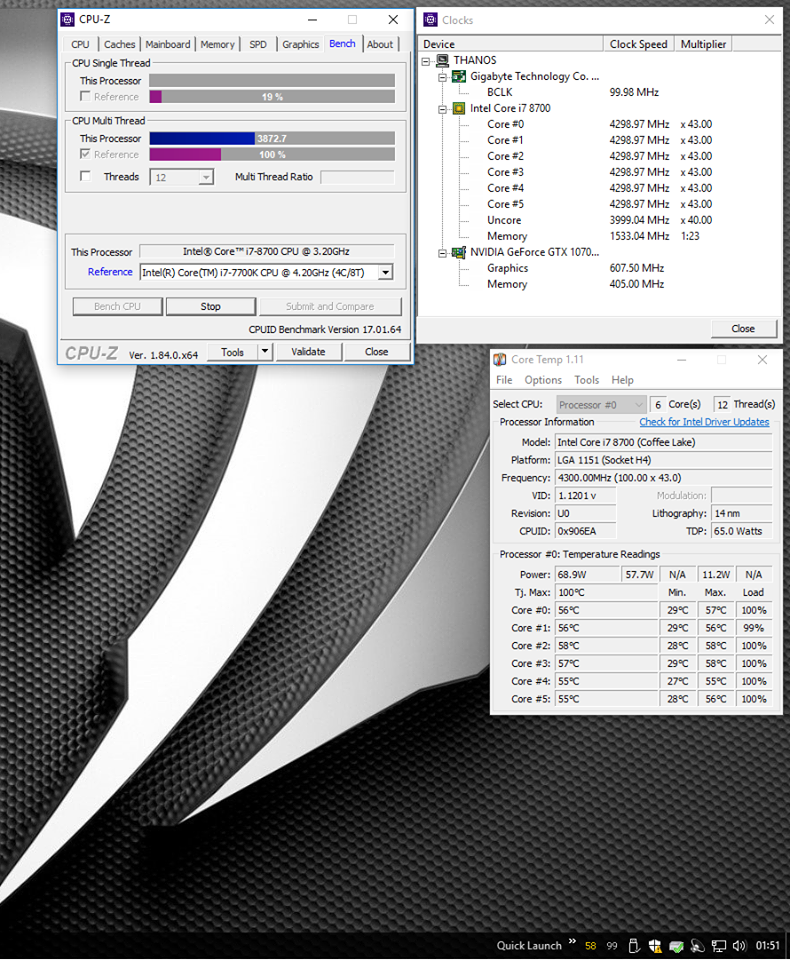Image resolution: width=790 pixels, height=960 pixels.
Task: Open the Help menu in Core Temp
Action: 622,380
